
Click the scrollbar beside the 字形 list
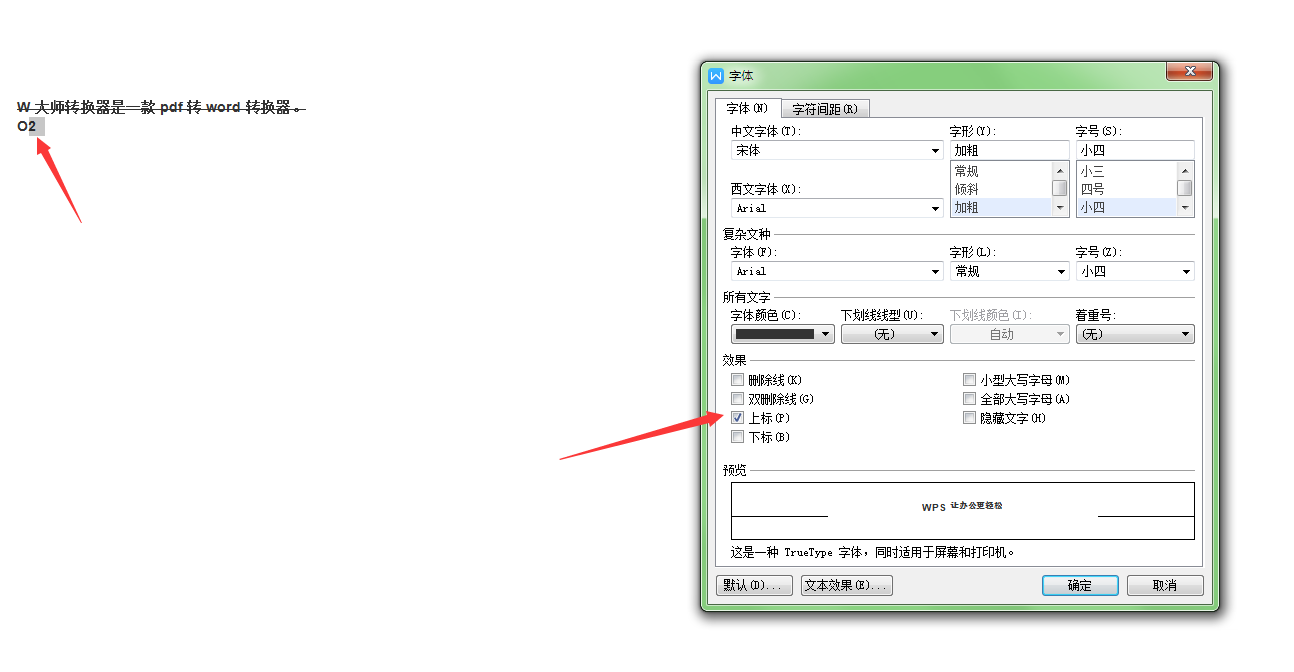coord(1061,188)
